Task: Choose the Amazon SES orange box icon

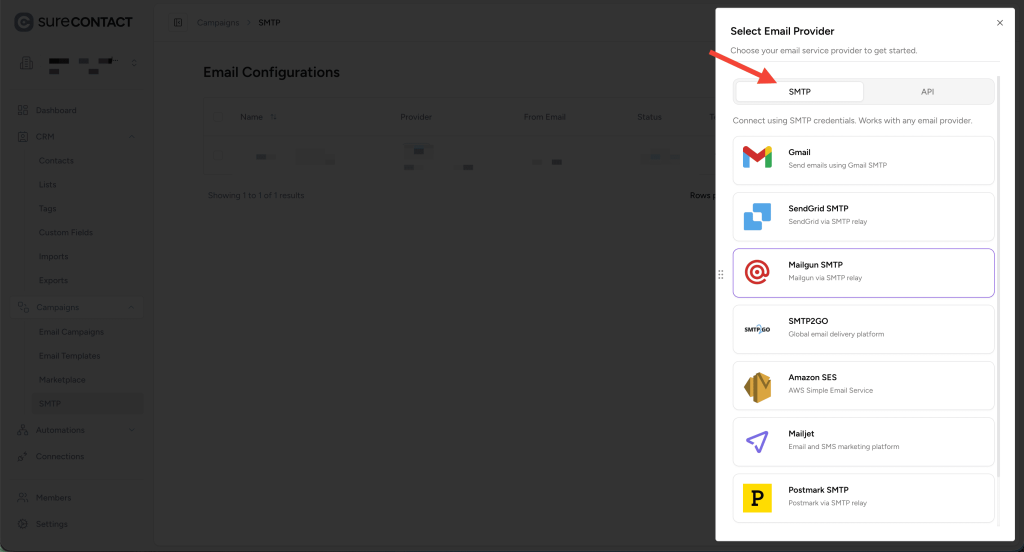Action: click(757, 385)
